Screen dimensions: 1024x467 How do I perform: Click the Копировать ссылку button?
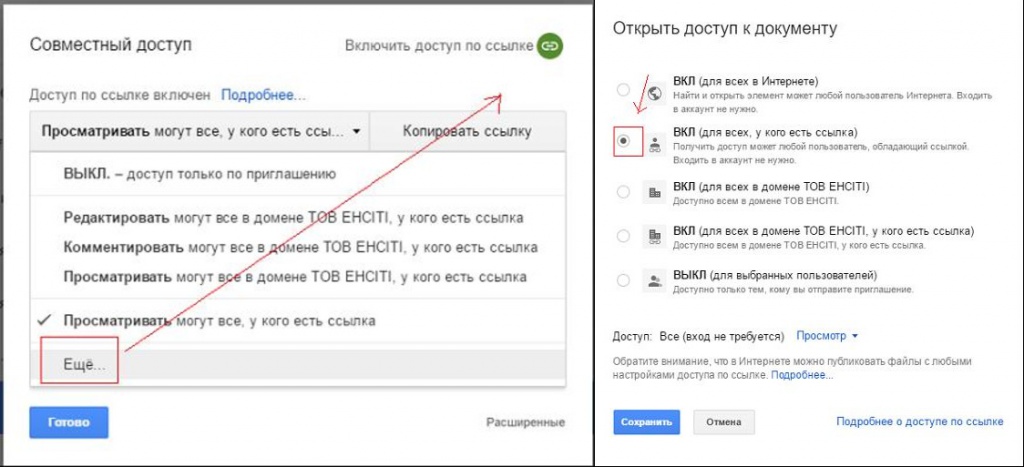click(x=468, y=131)
